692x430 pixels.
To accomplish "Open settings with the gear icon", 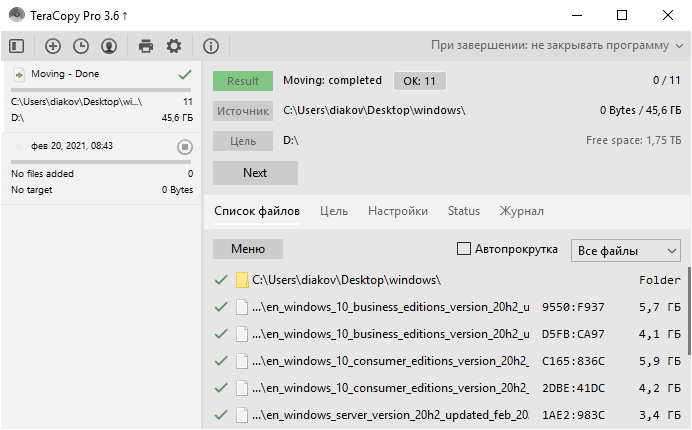I will (174, 45).
